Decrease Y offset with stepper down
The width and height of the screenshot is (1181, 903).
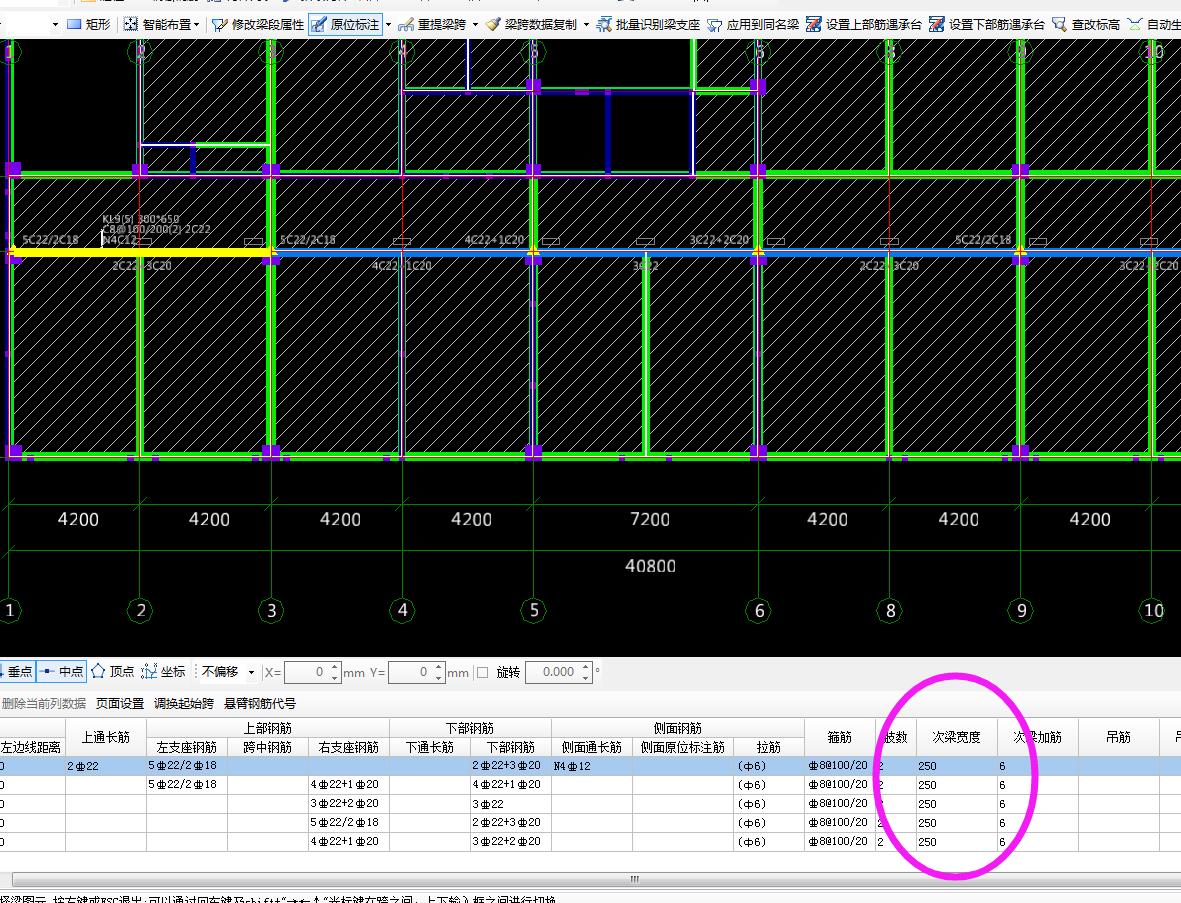tap(438, 677)
